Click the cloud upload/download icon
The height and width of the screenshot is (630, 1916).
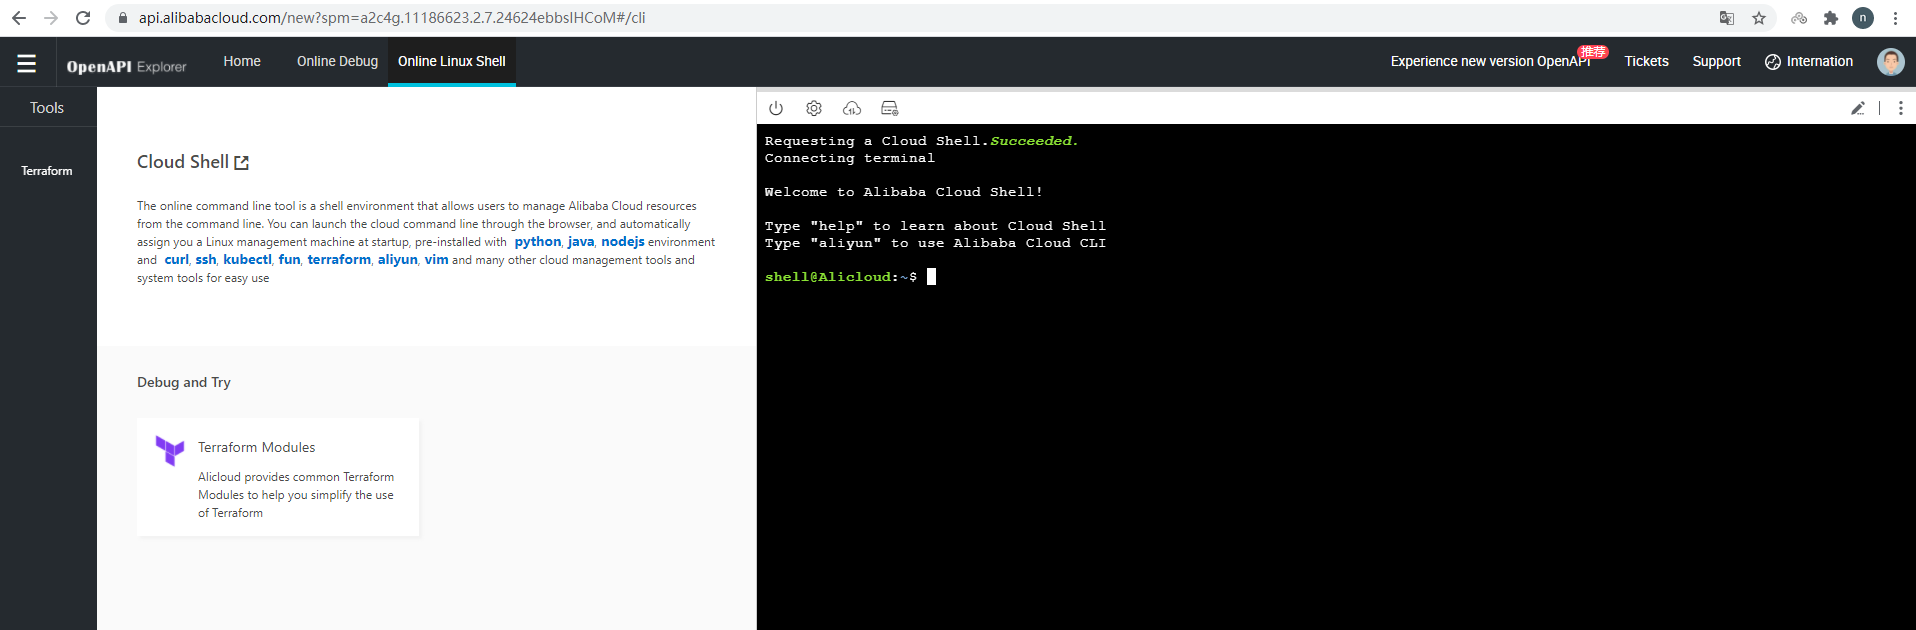[x=852, y=108]
